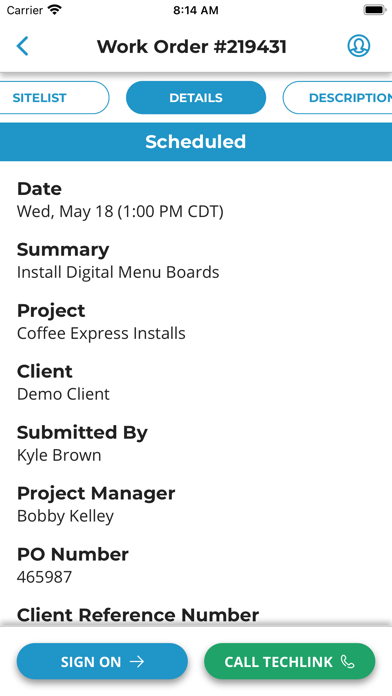The image size is (392, 696).
Task: Tap the Install Digital Menu Boards summary
Action: [x=118, y=272]
